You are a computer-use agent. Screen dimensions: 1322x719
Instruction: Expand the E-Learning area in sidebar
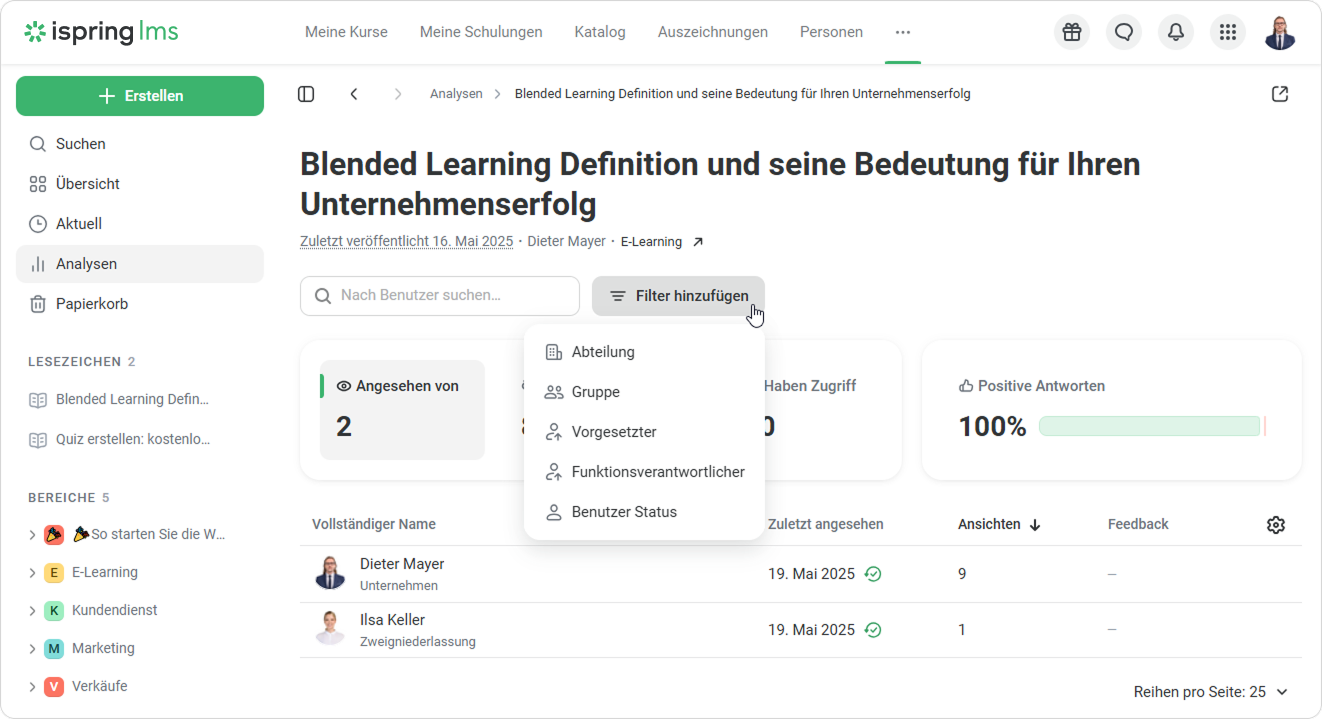(x=32, y=573)
